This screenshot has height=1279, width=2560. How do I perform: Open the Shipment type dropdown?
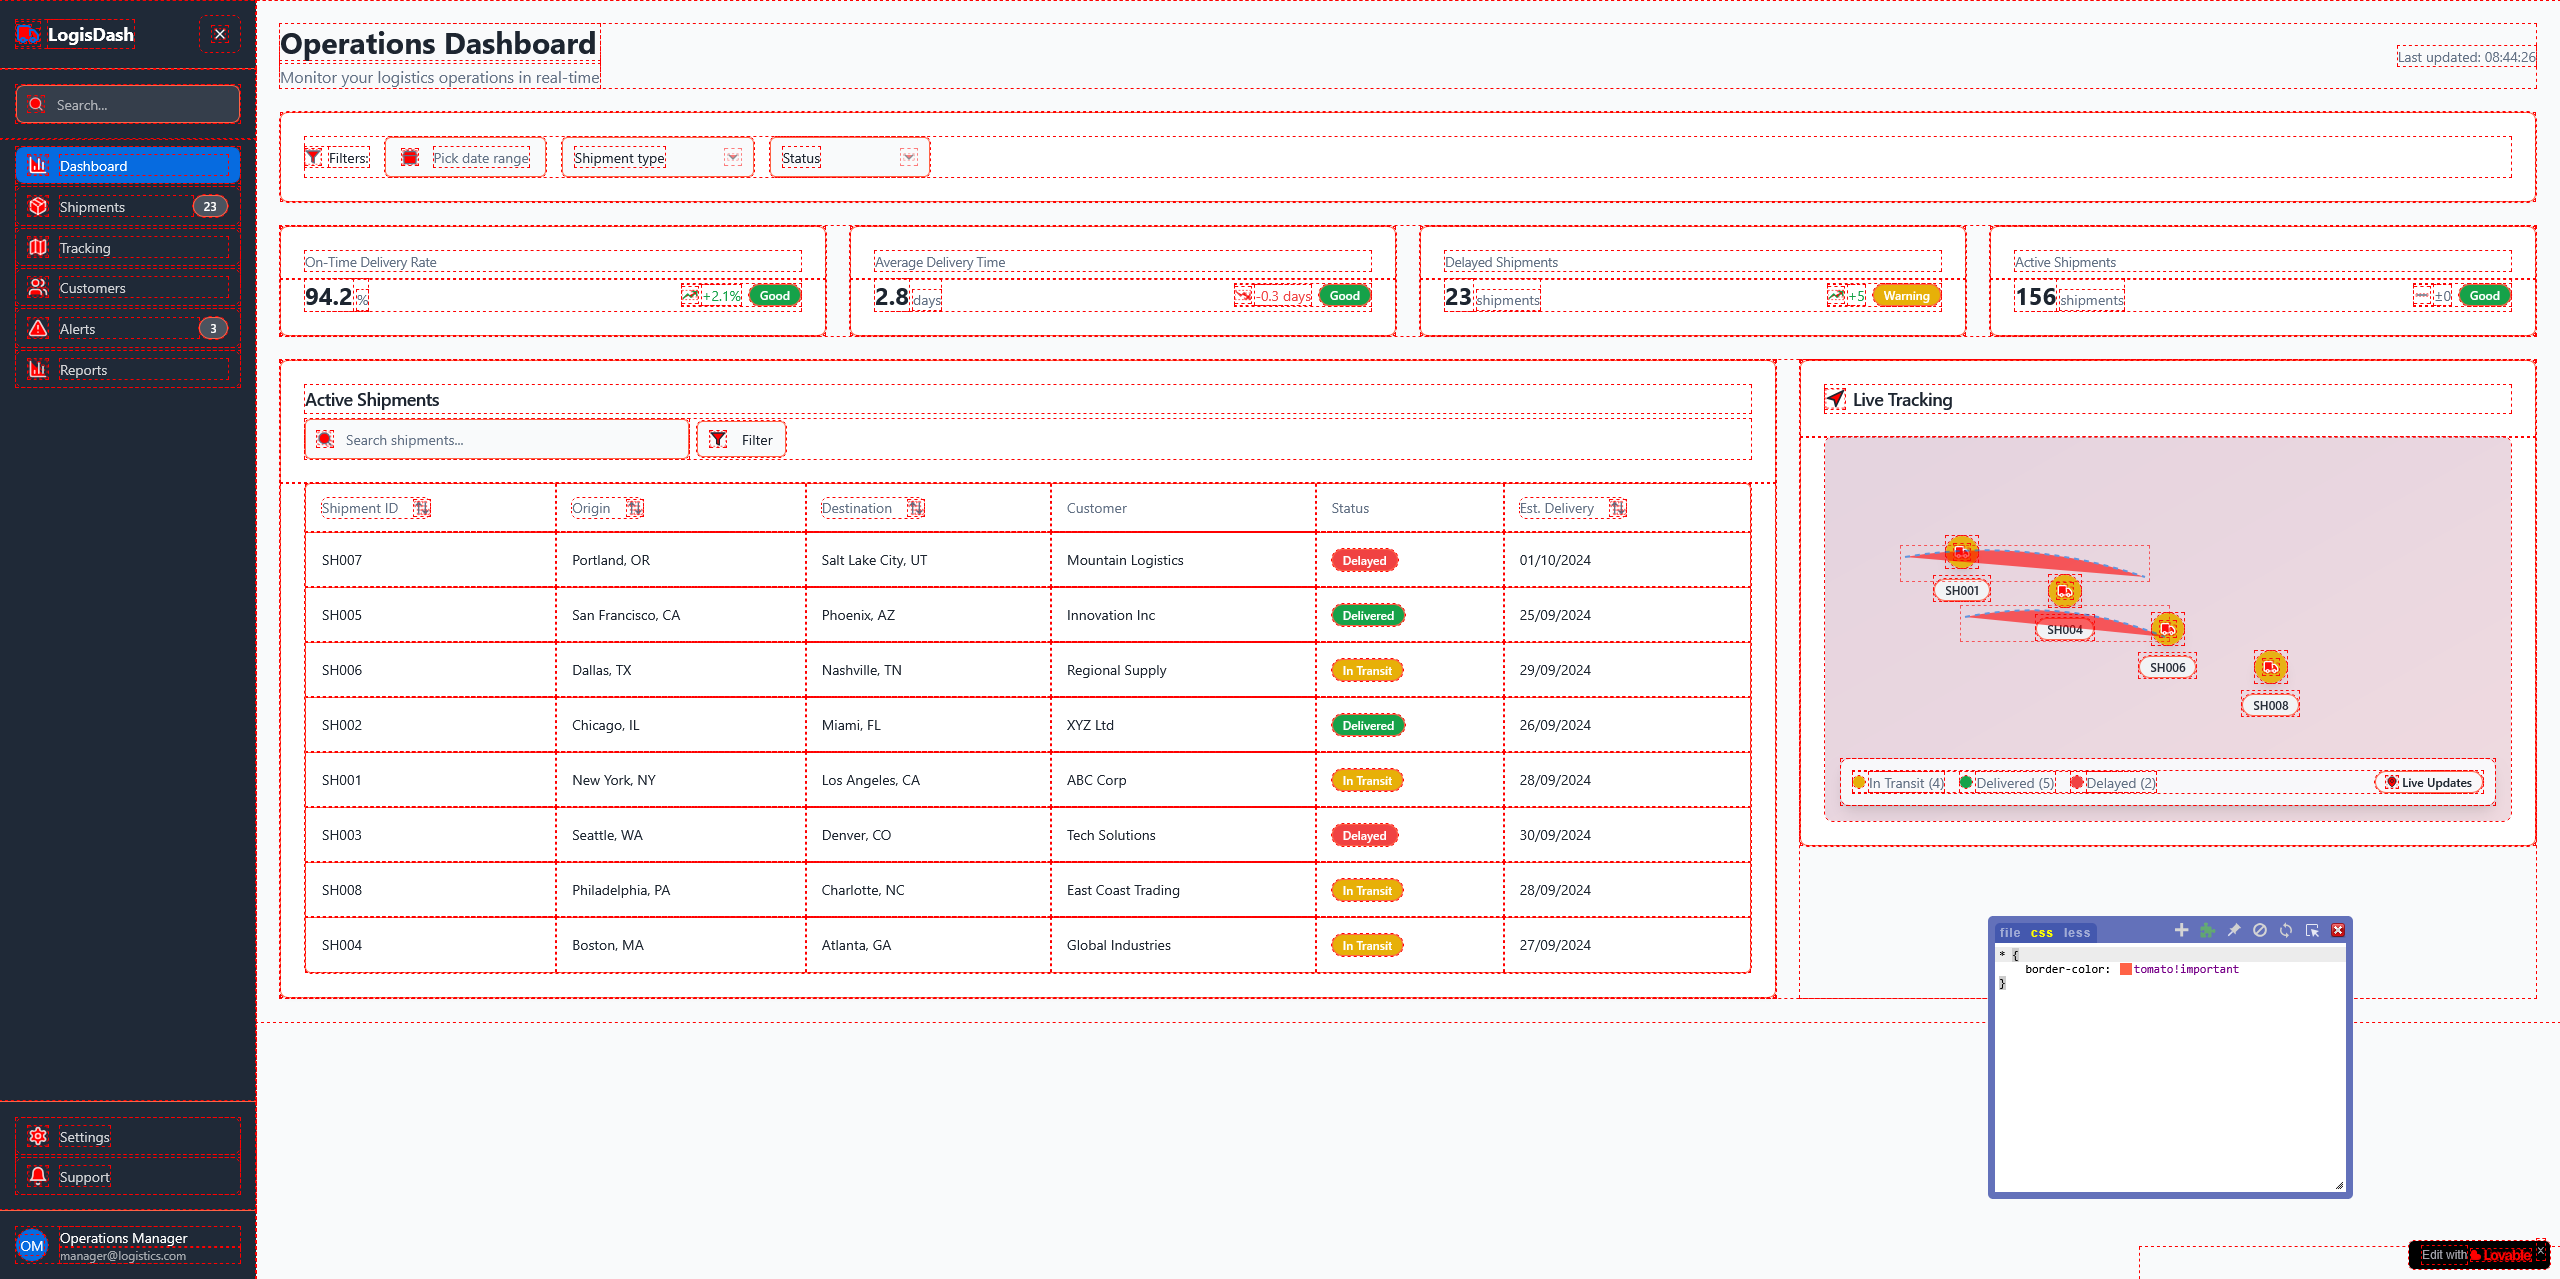[x=658, y=158]
